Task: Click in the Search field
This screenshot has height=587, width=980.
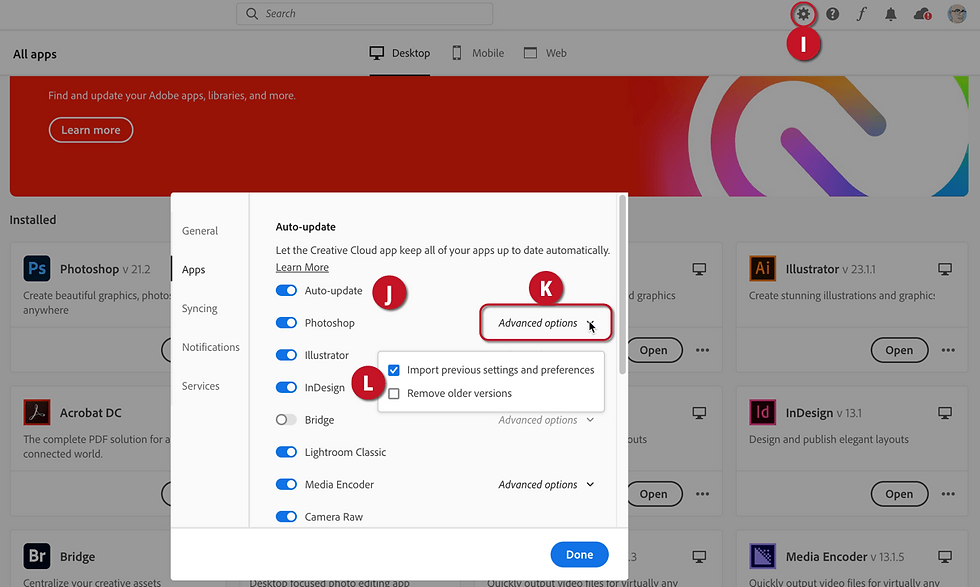Action: (364, 14)
